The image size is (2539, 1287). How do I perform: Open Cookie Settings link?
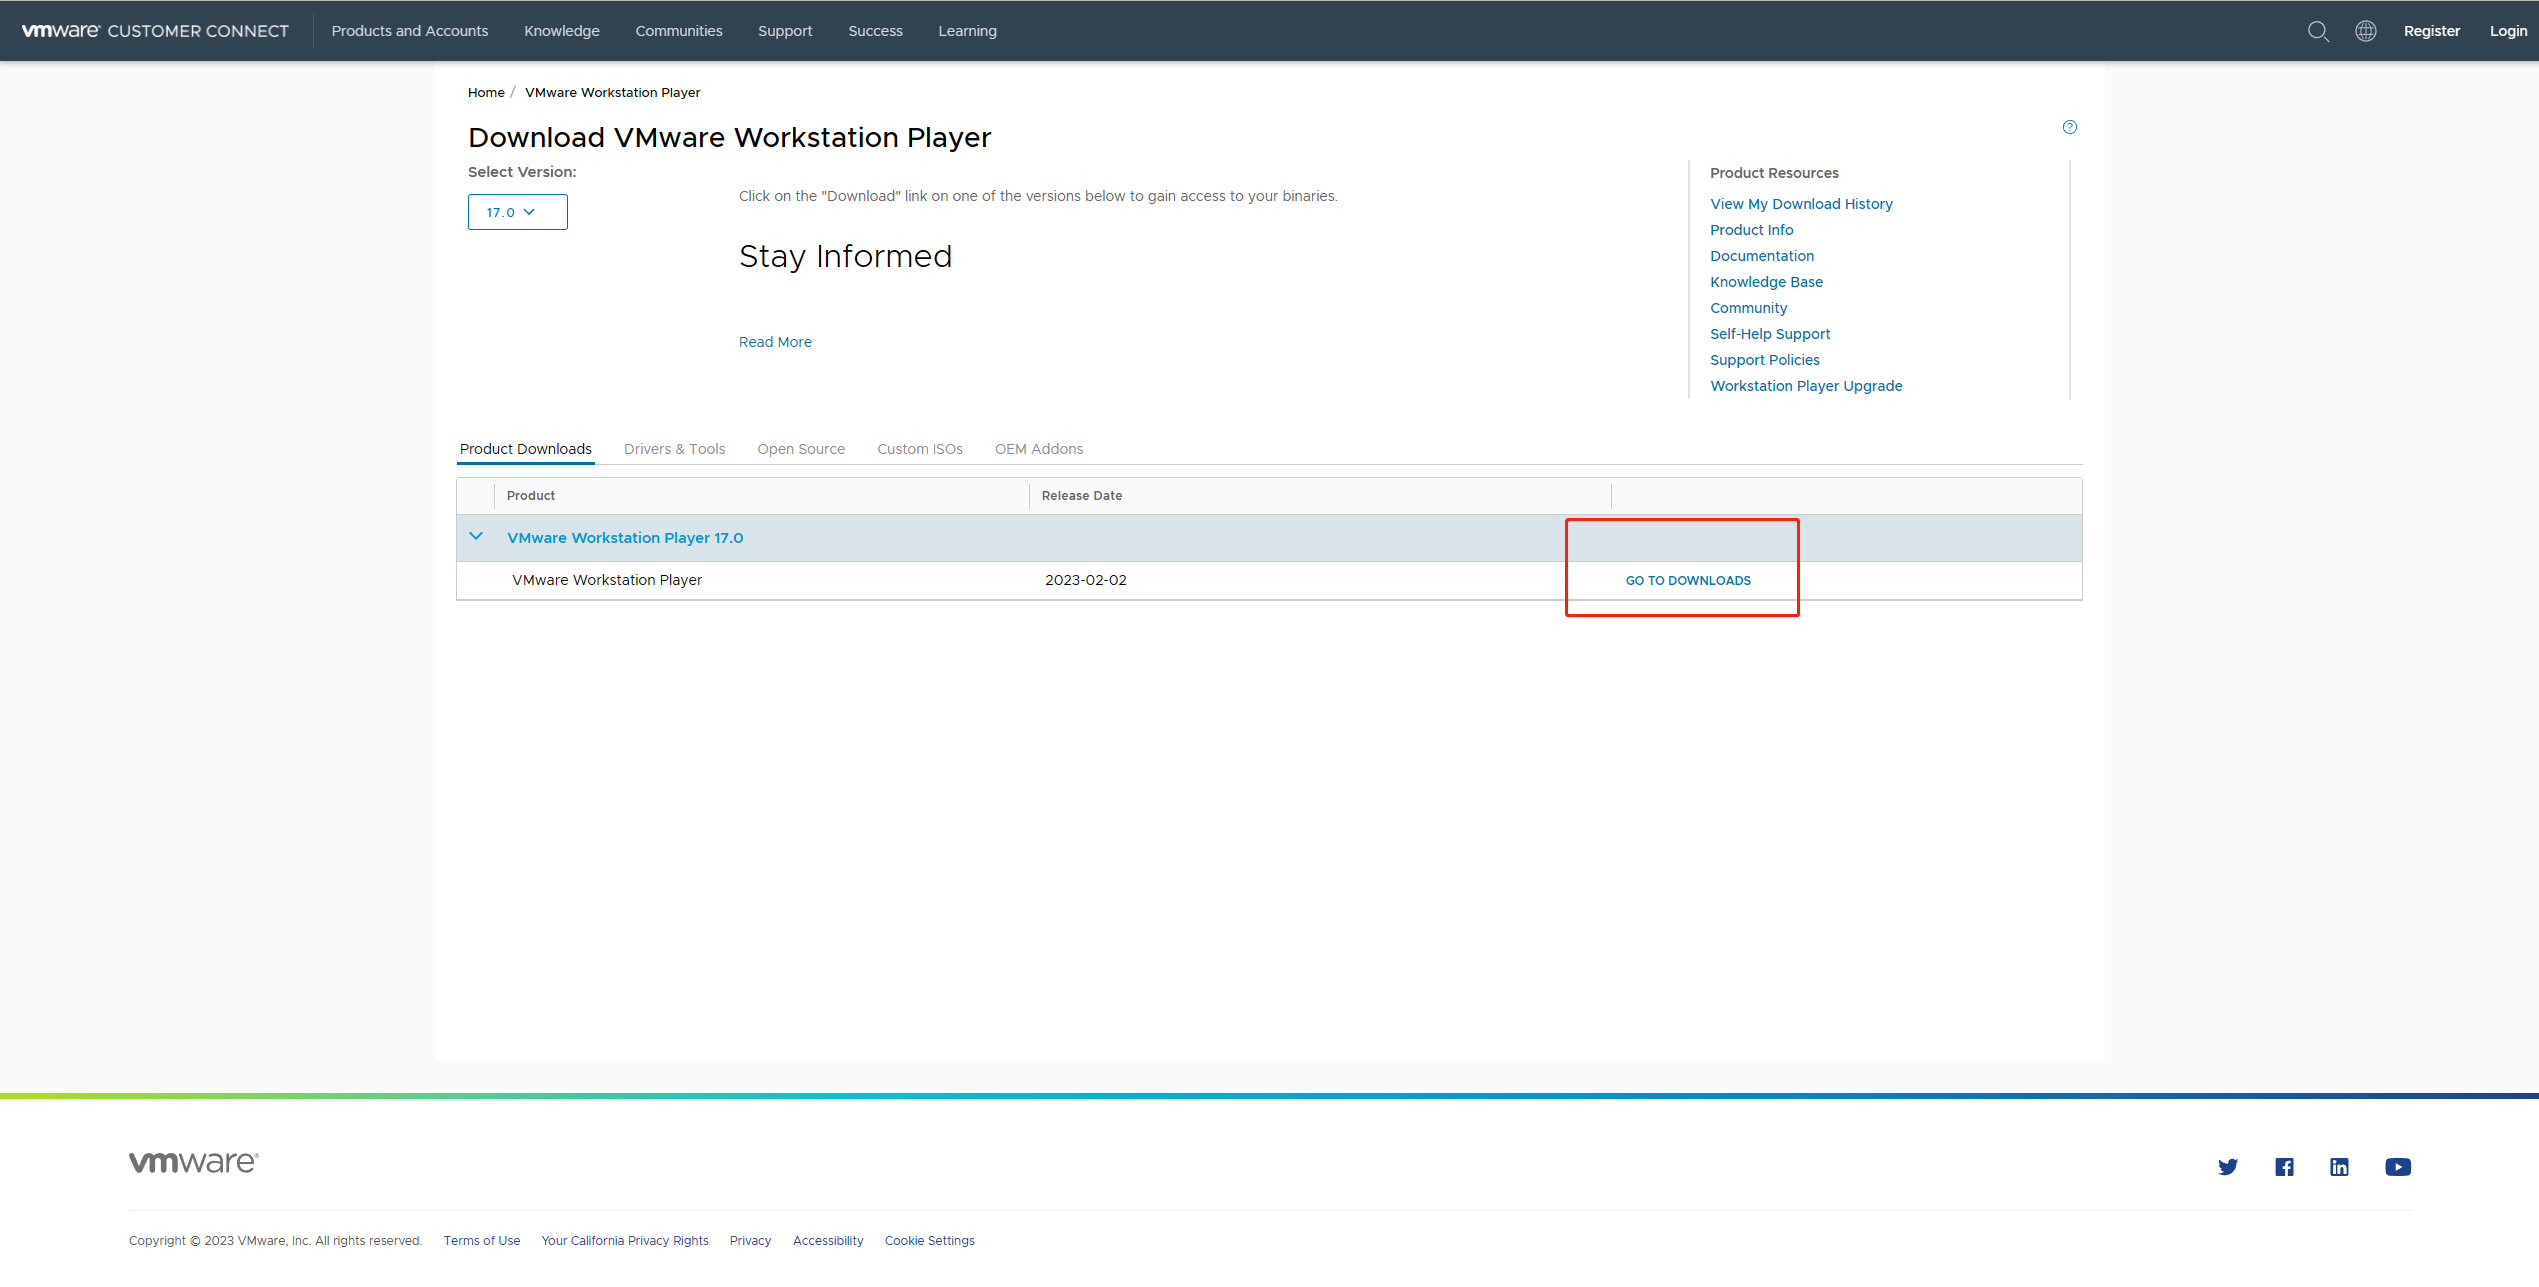(x=929, y=1241)
